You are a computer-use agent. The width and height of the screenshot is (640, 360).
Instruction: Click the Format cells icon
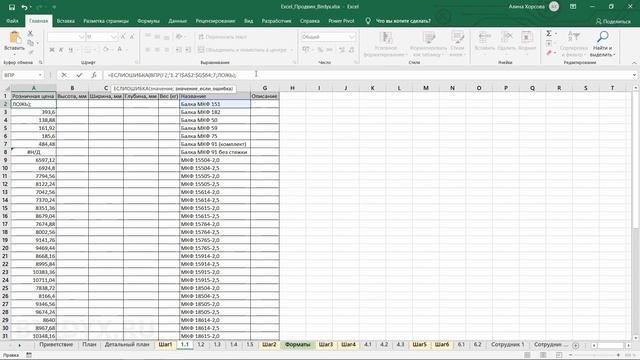click(527, 38)
